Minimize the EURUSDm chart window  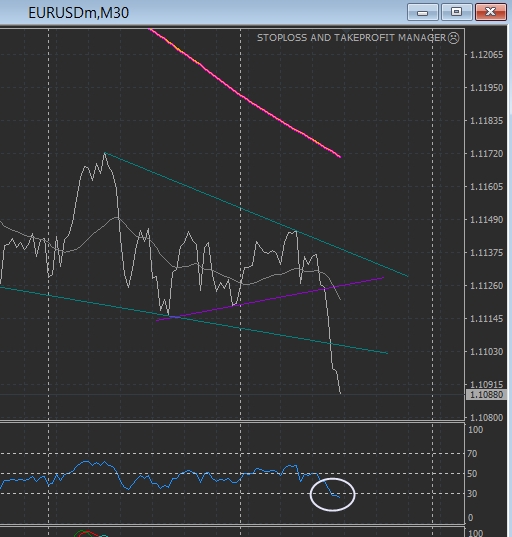423,12
